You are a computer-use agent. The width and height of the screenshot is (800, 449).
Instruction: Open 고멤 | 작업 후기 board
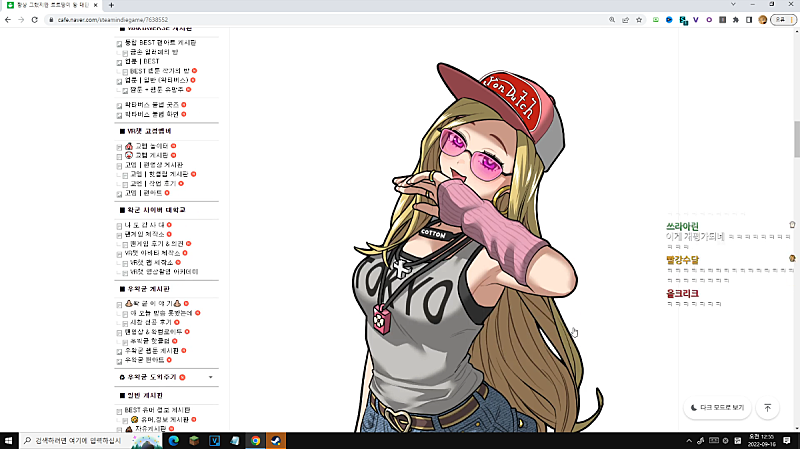pyautogui.click(x=153, y=183)
